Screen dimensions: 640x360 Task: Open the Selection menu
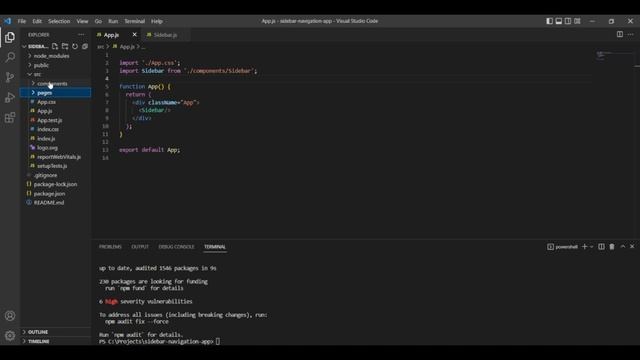(59, 21)
